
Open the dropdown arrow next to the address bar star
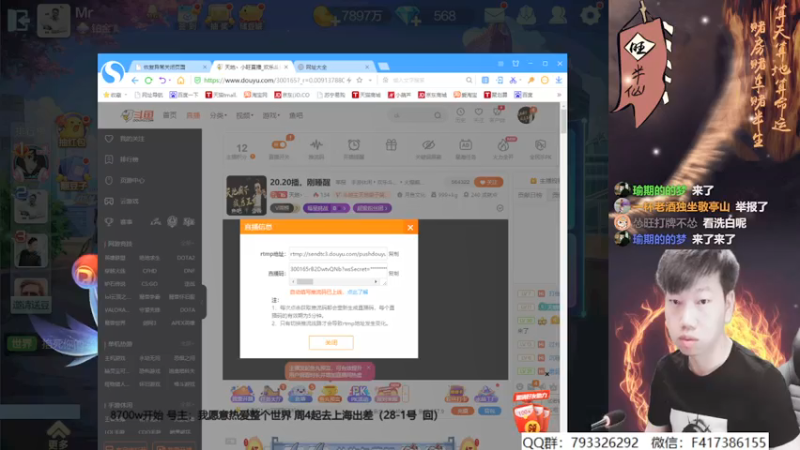[370, 80]
